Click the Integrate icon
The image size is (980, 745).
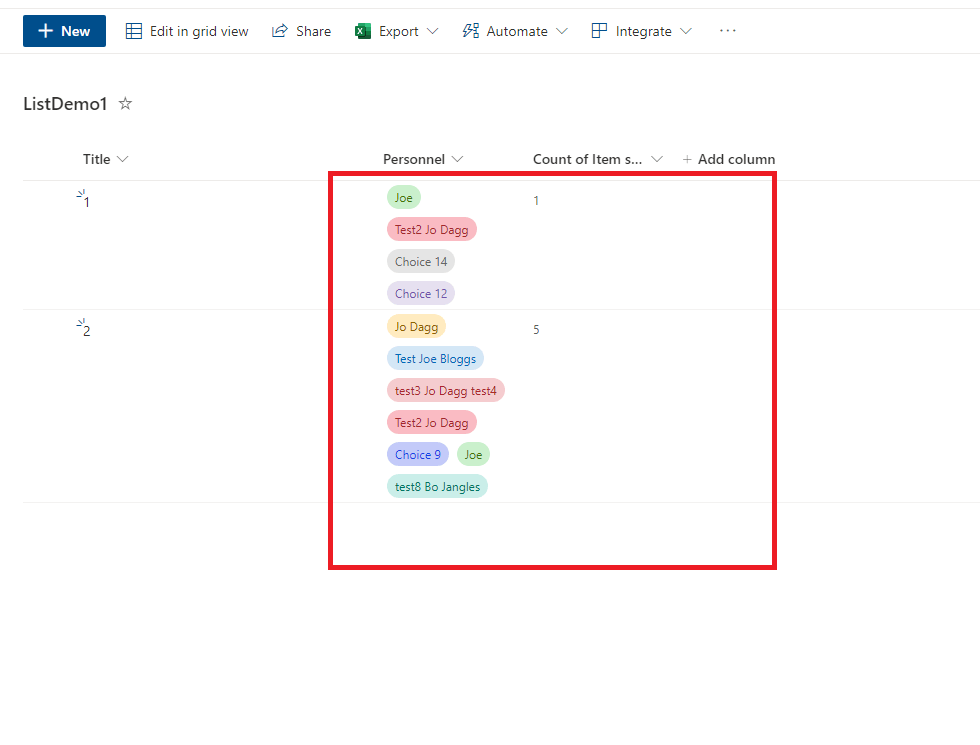(x=599, y=31)
